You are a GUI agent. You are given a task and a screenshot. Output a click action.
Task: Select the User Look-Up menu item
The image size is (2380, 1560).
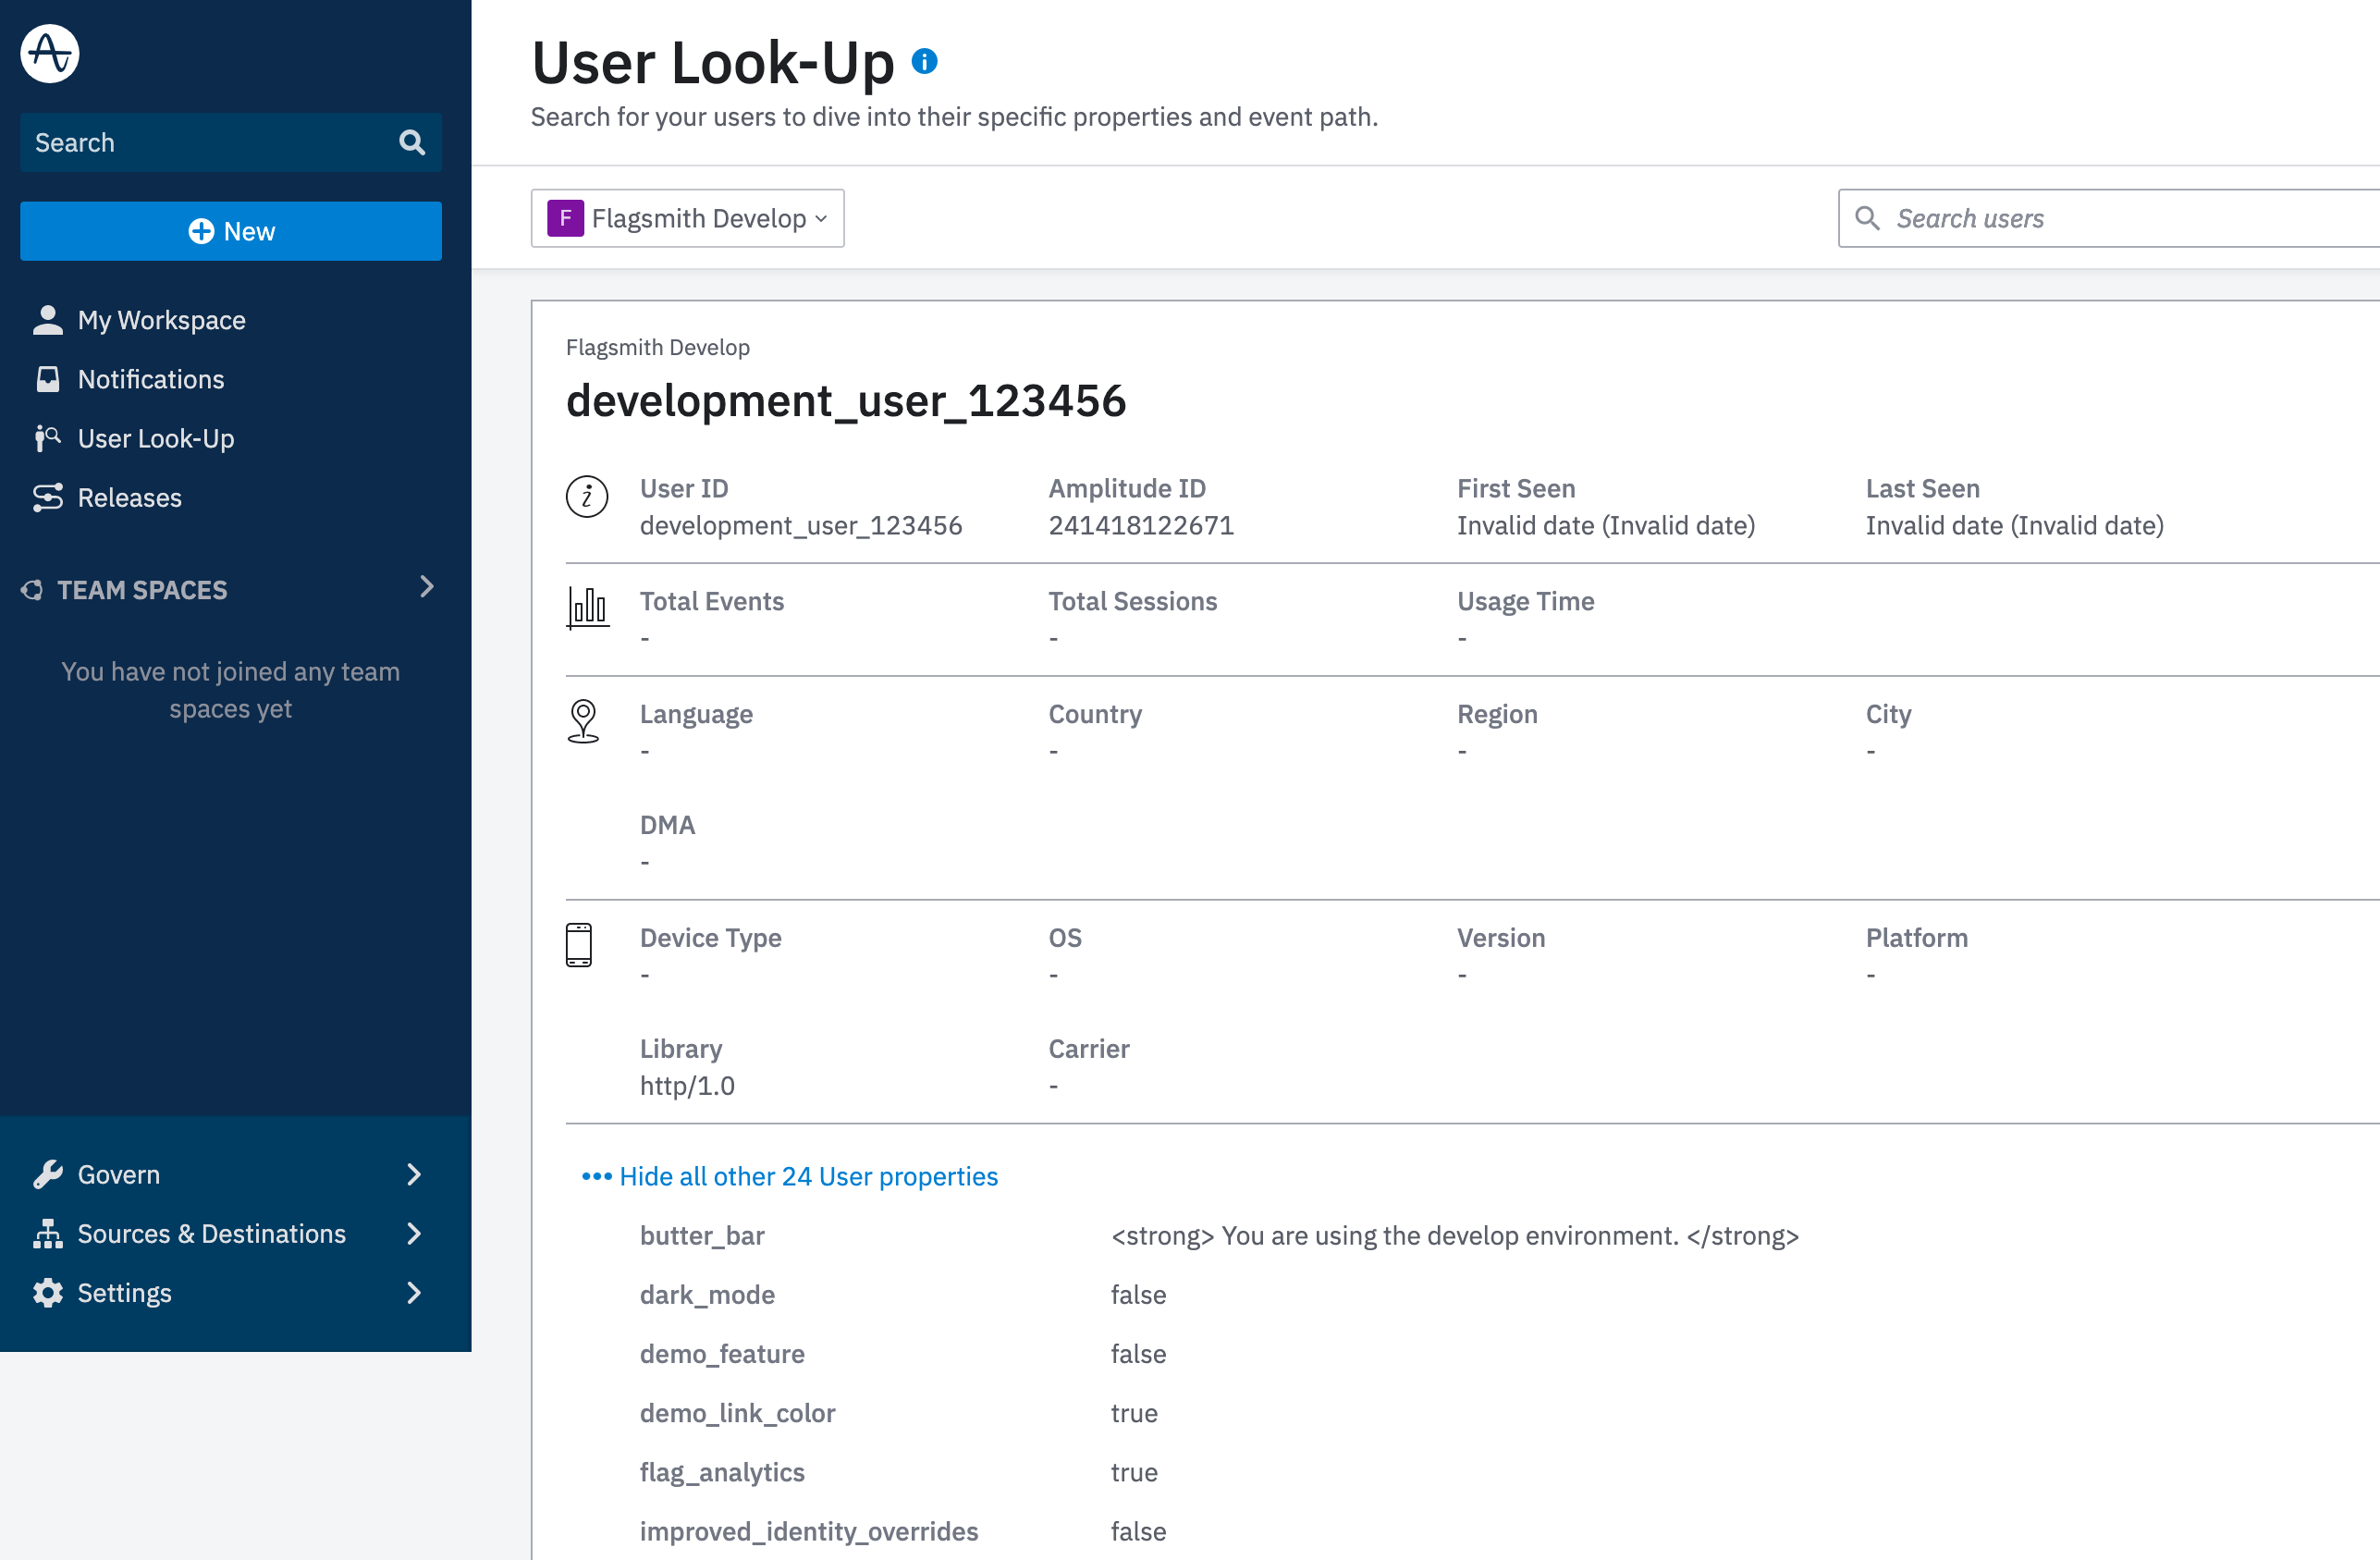coord(156,437)
